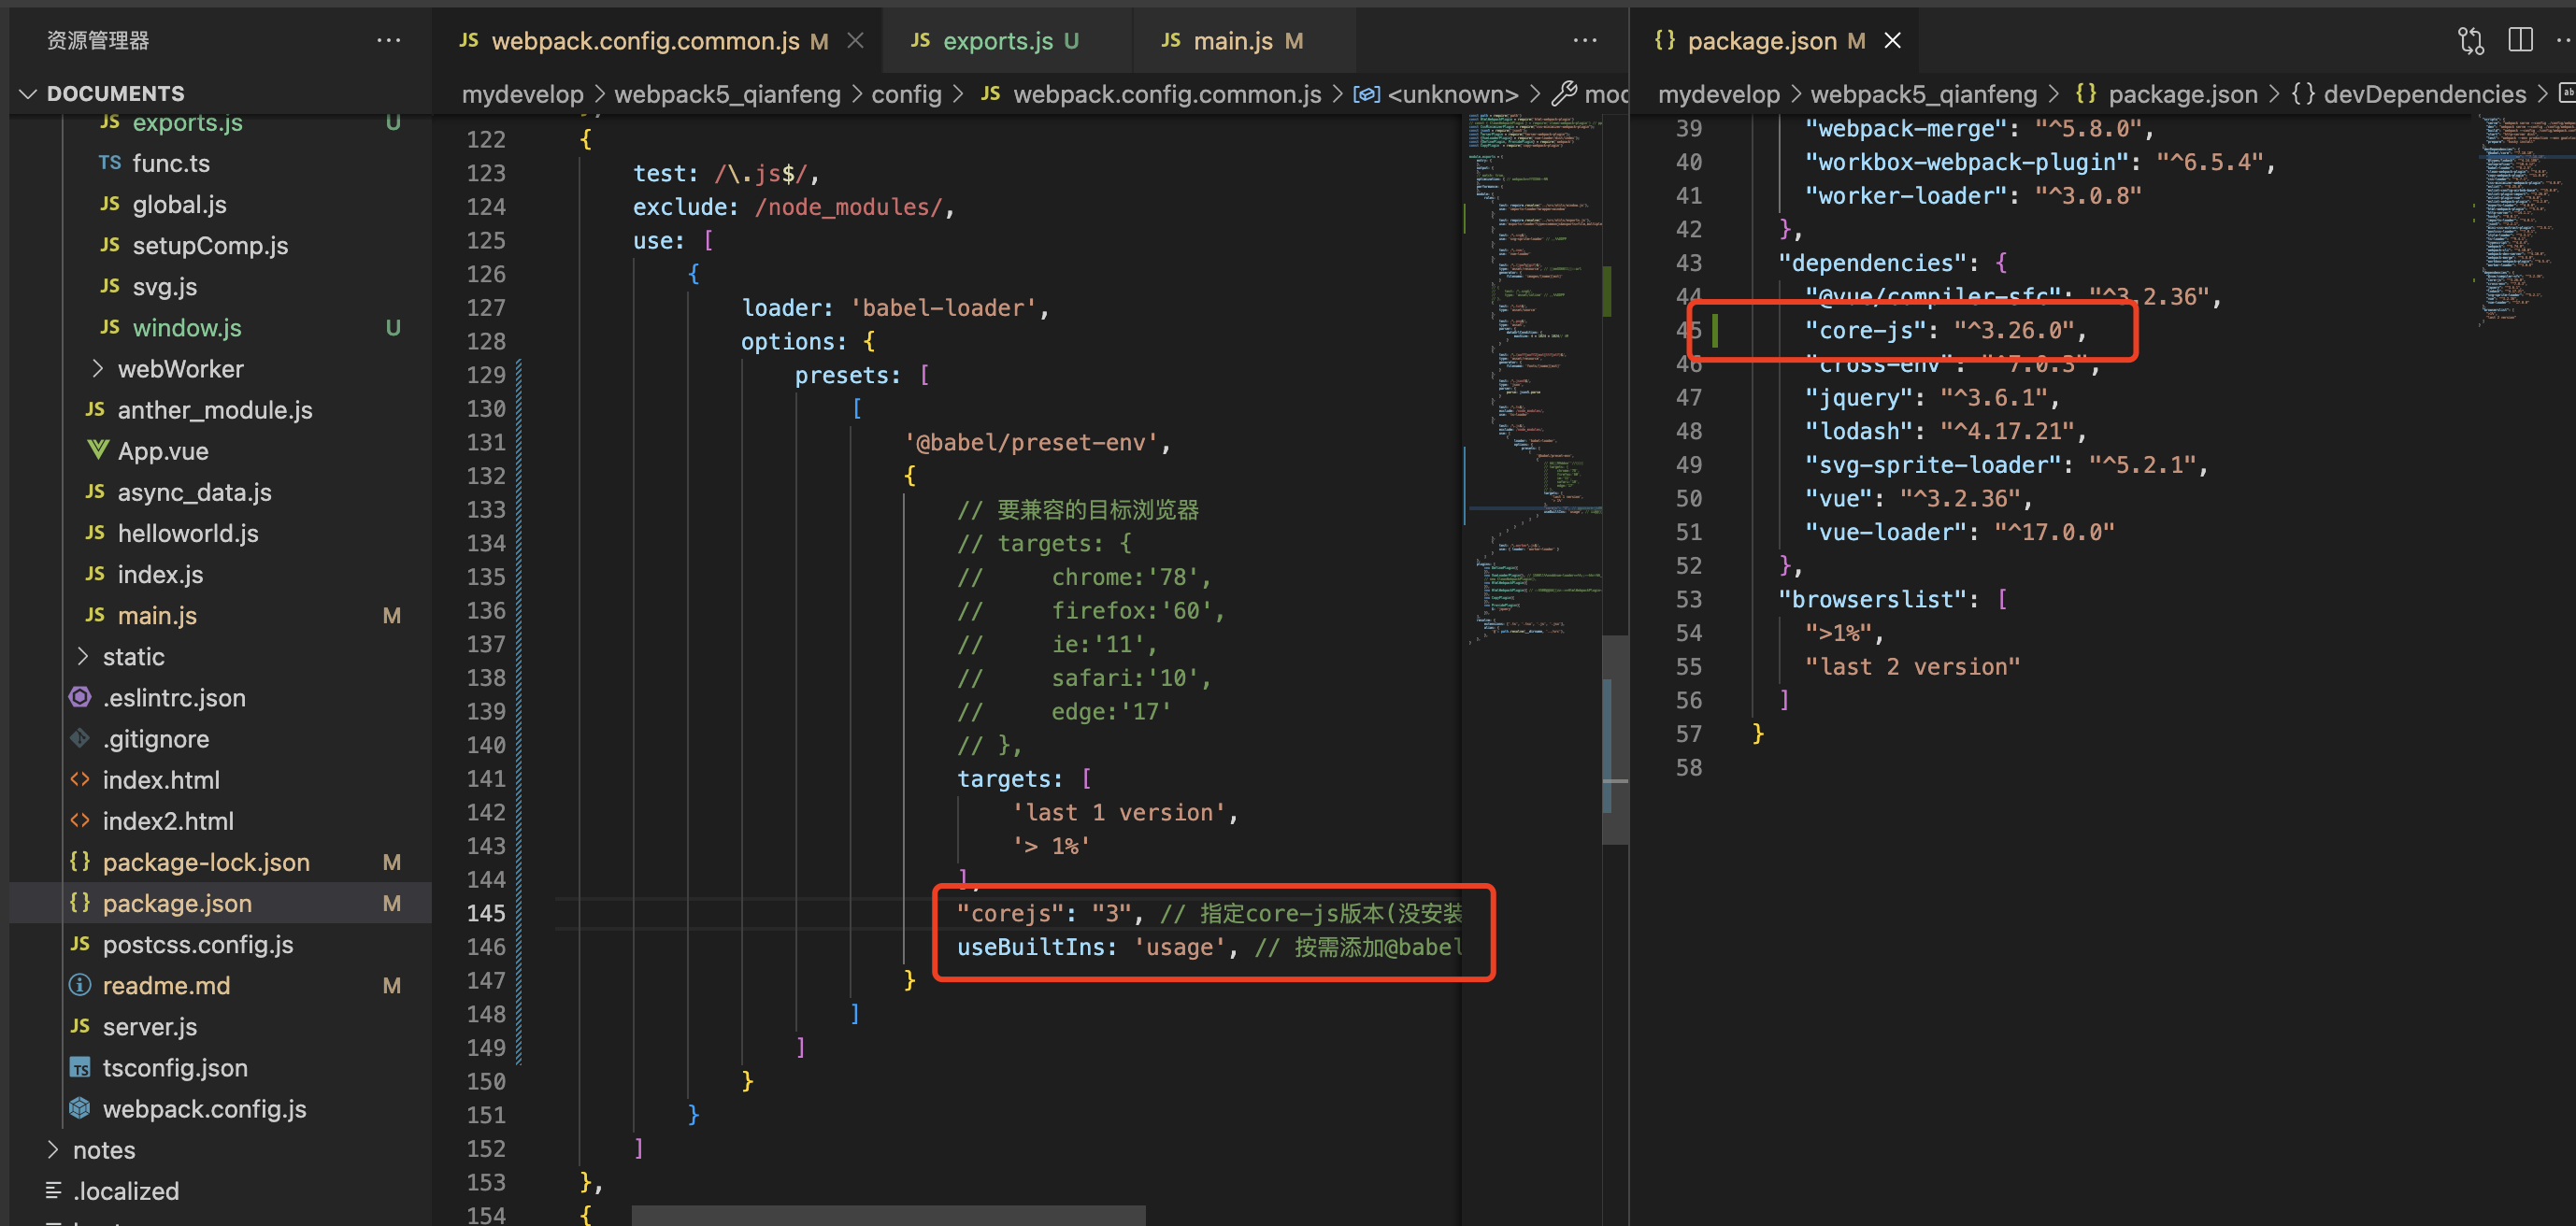Close the webpack.config.common.js tab
The height and width of the screenshot is (1226, 2576).
[x=855, y=41]
